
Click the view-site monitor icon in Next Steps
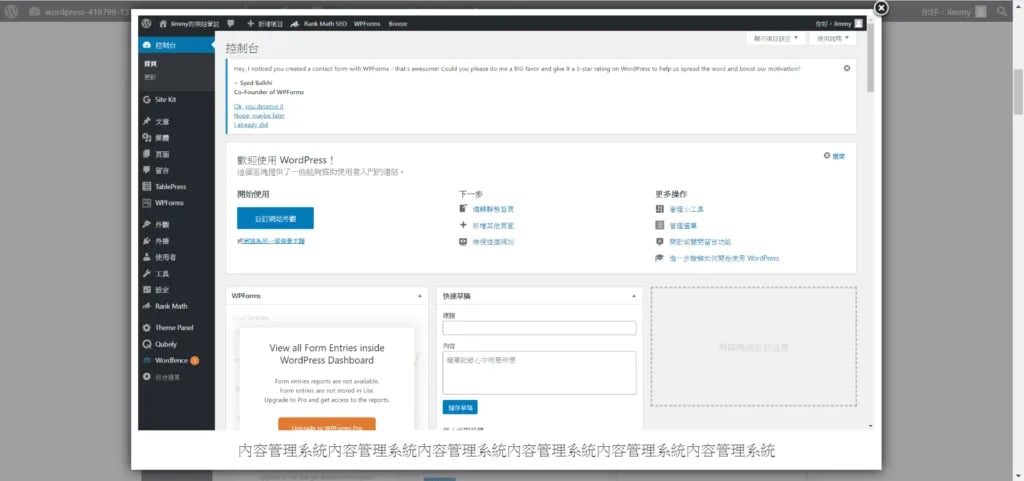pyautogui.click(x=463, y=241)
